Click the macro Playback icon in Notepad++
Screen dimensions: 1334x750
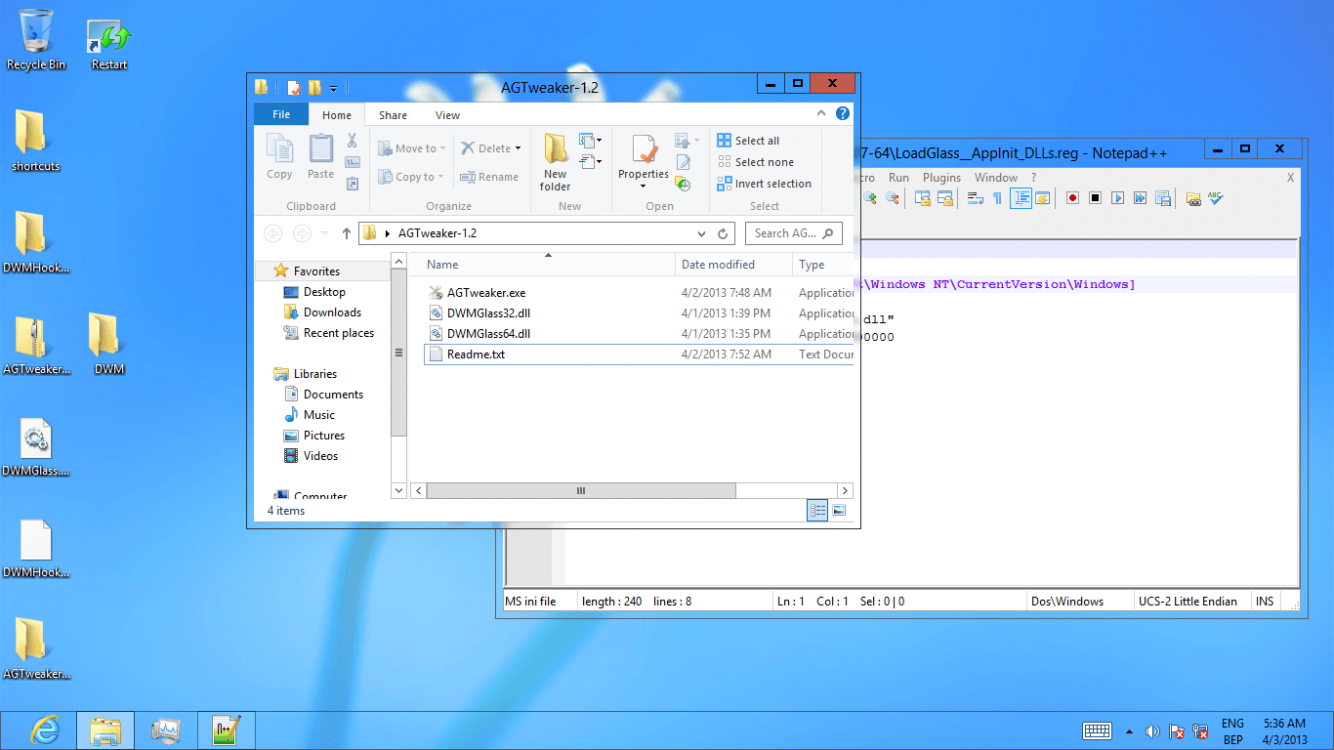click(1118, 199)
